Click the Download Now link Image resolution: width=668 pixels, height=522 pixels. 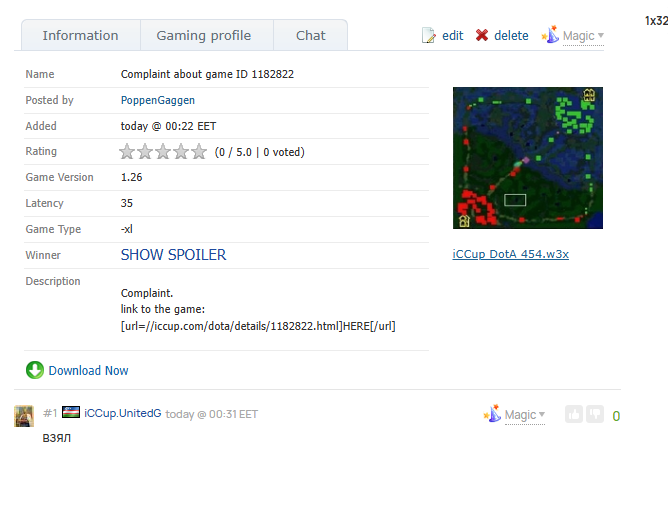point(88,371)
